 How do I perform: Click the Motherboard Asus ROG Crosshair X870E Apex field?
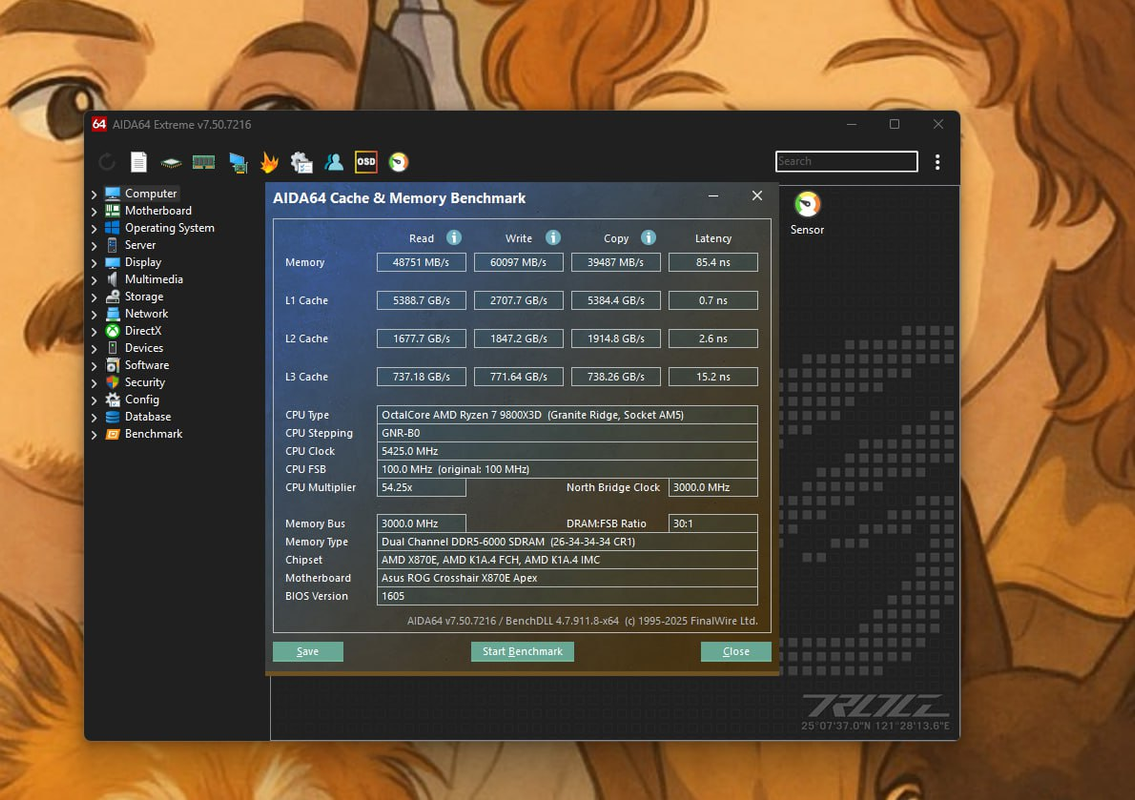(x=568, y=578)
